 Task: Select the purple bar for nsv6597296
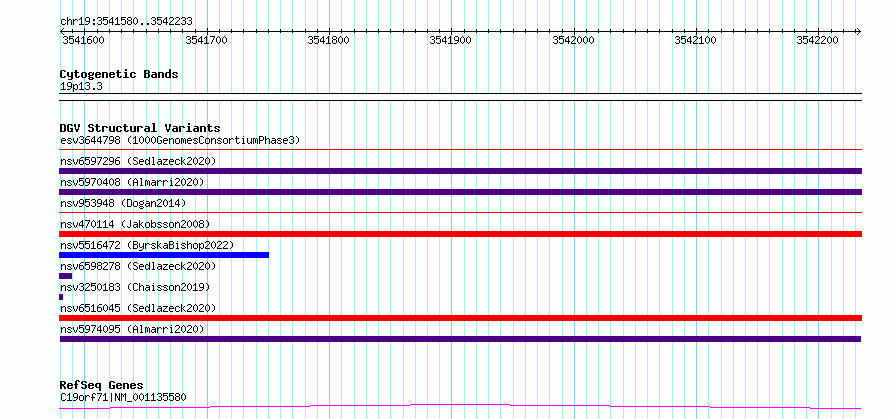(x=460, y=171)
